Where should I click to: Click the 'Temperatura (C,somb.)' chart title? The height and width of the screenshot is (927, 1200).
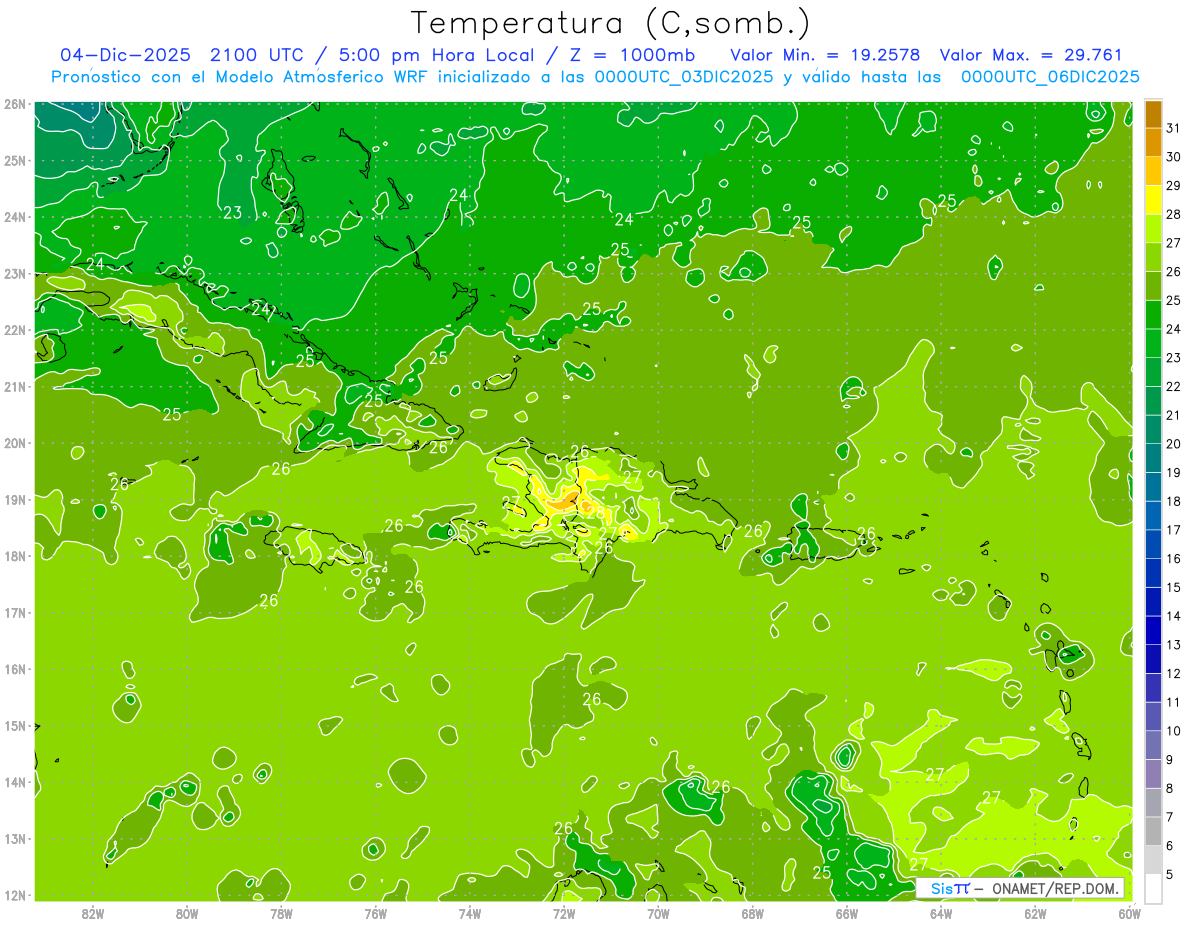click(x=611, y=23)
